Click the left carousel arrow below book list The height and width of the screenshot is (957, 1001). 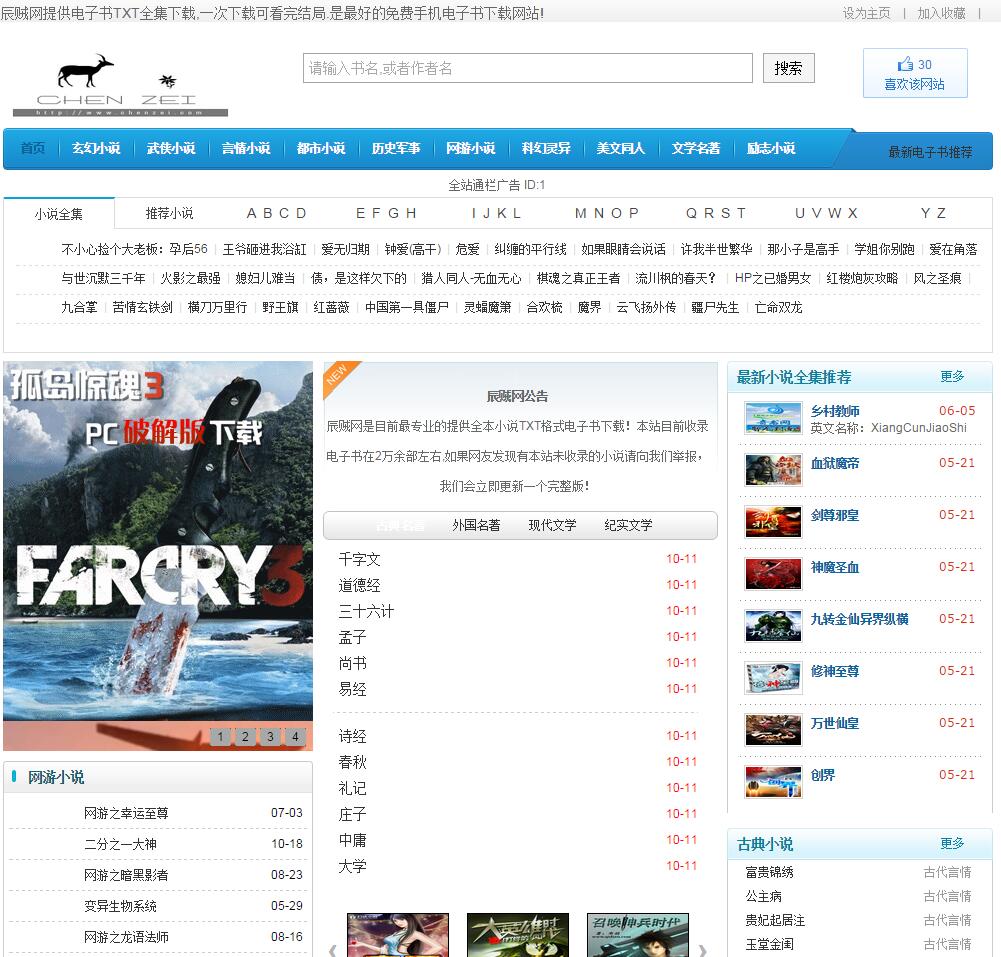tap(333, 950)
